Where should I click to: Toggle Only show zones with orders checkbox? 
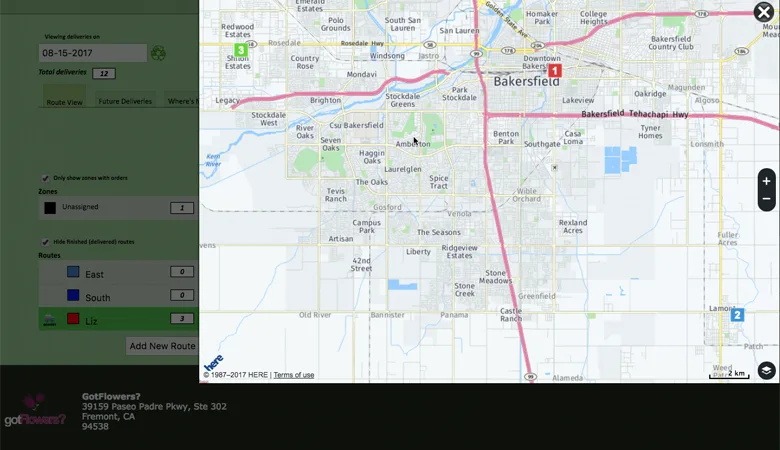click(x=45, y=178)
